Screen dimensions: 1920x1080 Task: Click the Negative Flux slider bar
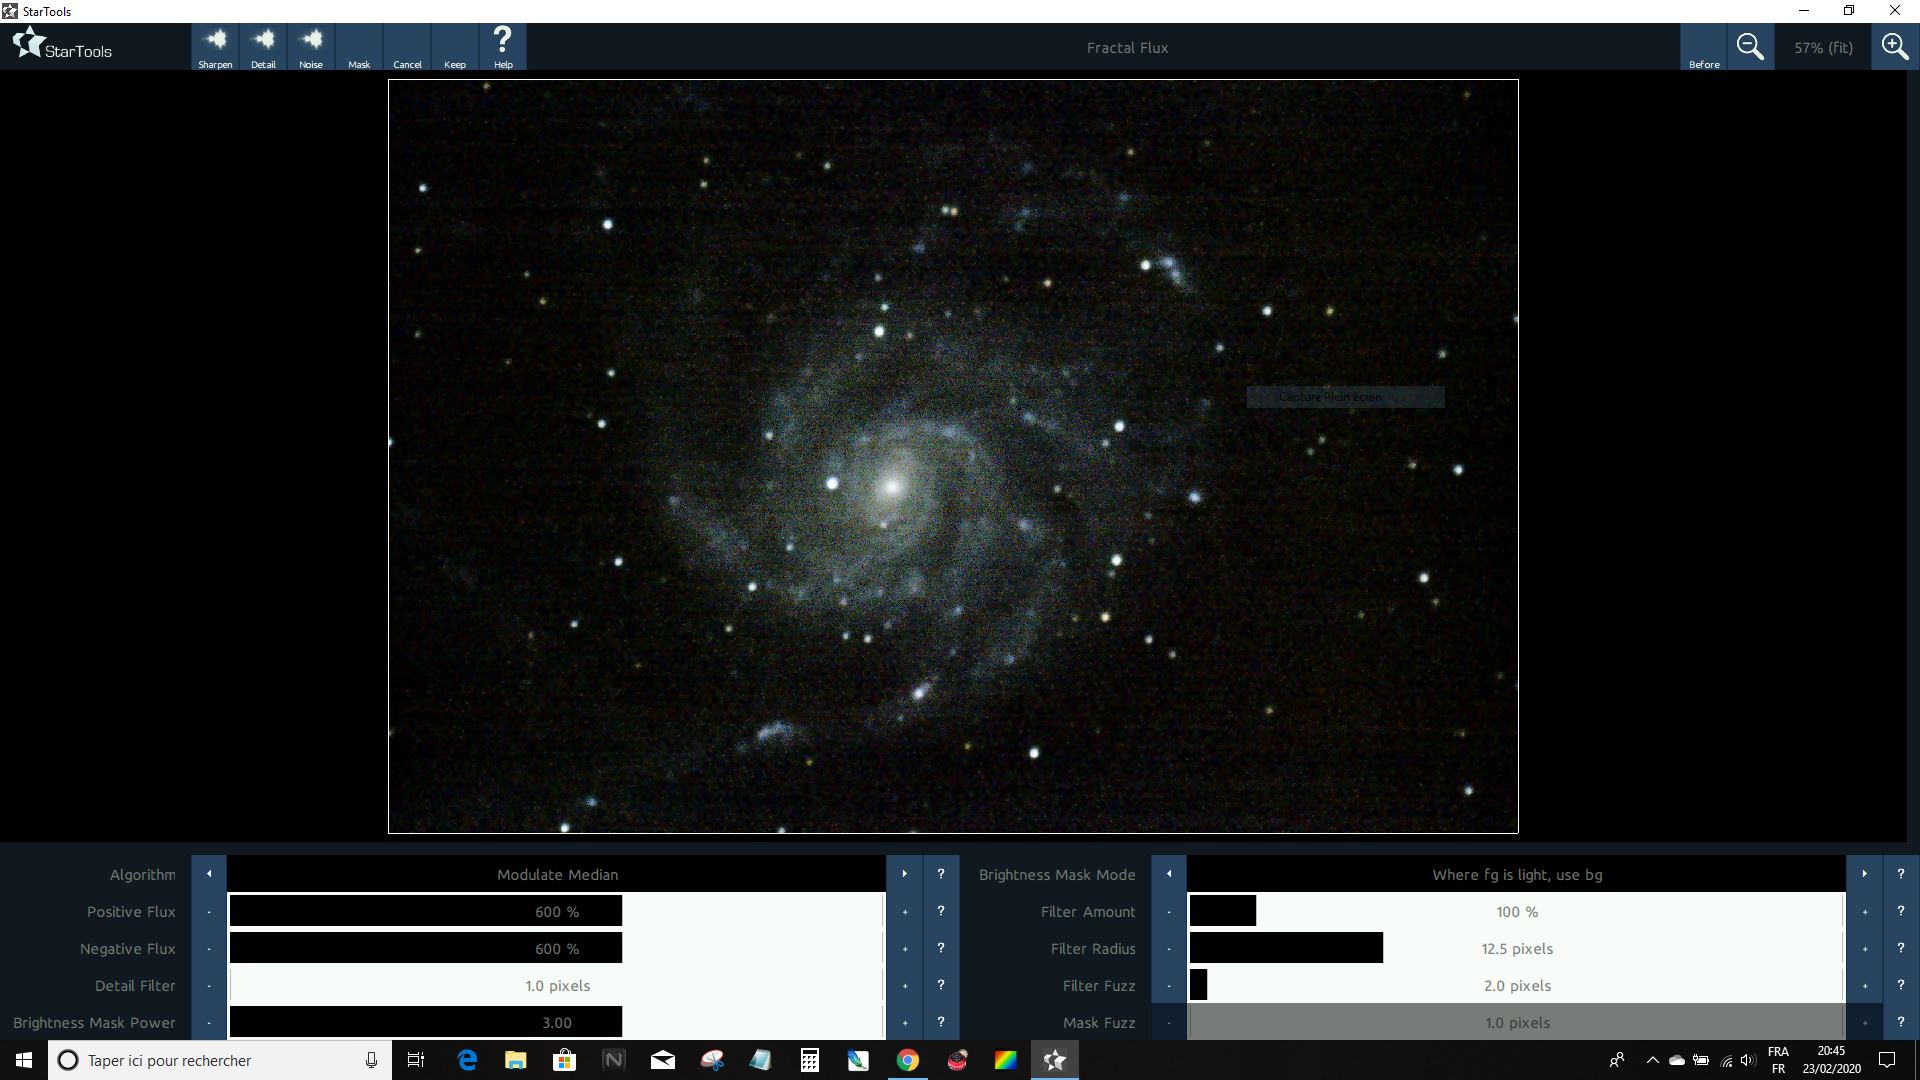click(x=557, y=948)
